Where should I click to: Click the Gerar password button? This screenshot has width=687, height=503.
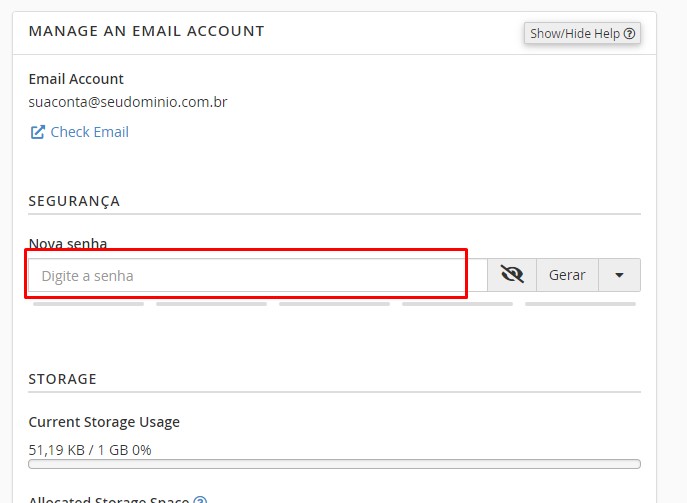coord(567,275)
